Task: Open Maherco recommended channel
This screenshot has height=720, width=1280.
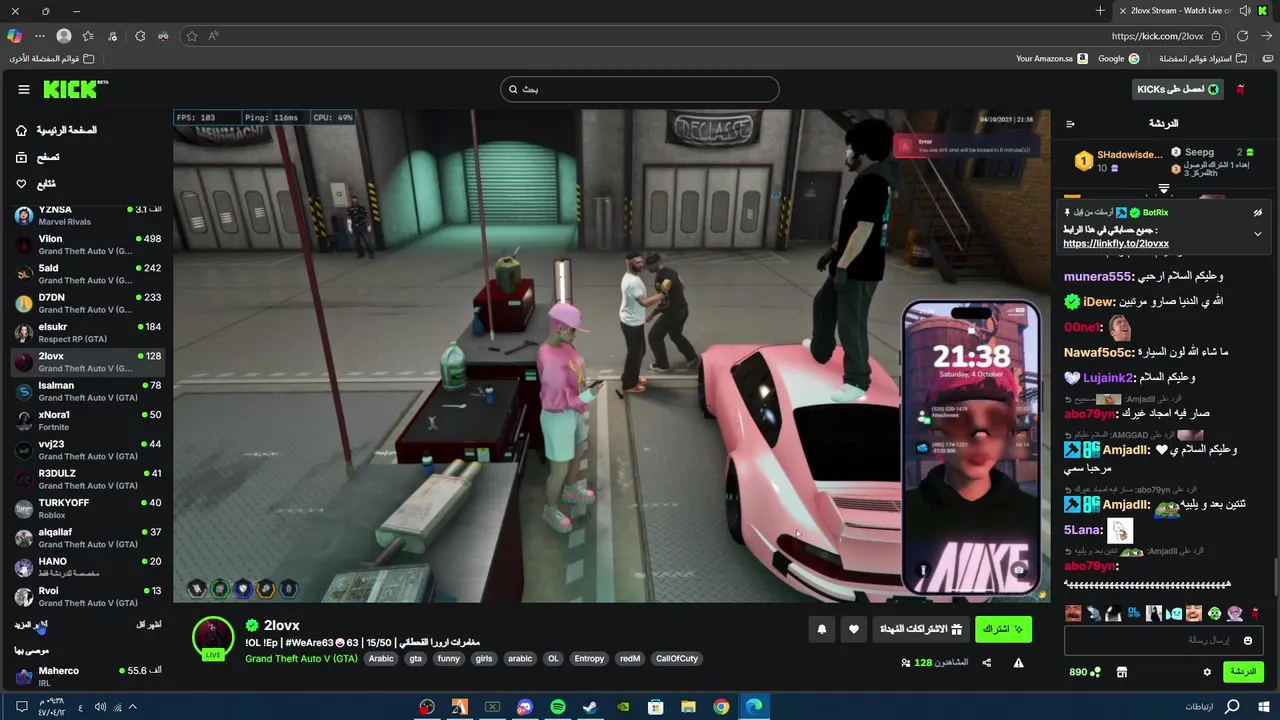Action: coord(87,677)
